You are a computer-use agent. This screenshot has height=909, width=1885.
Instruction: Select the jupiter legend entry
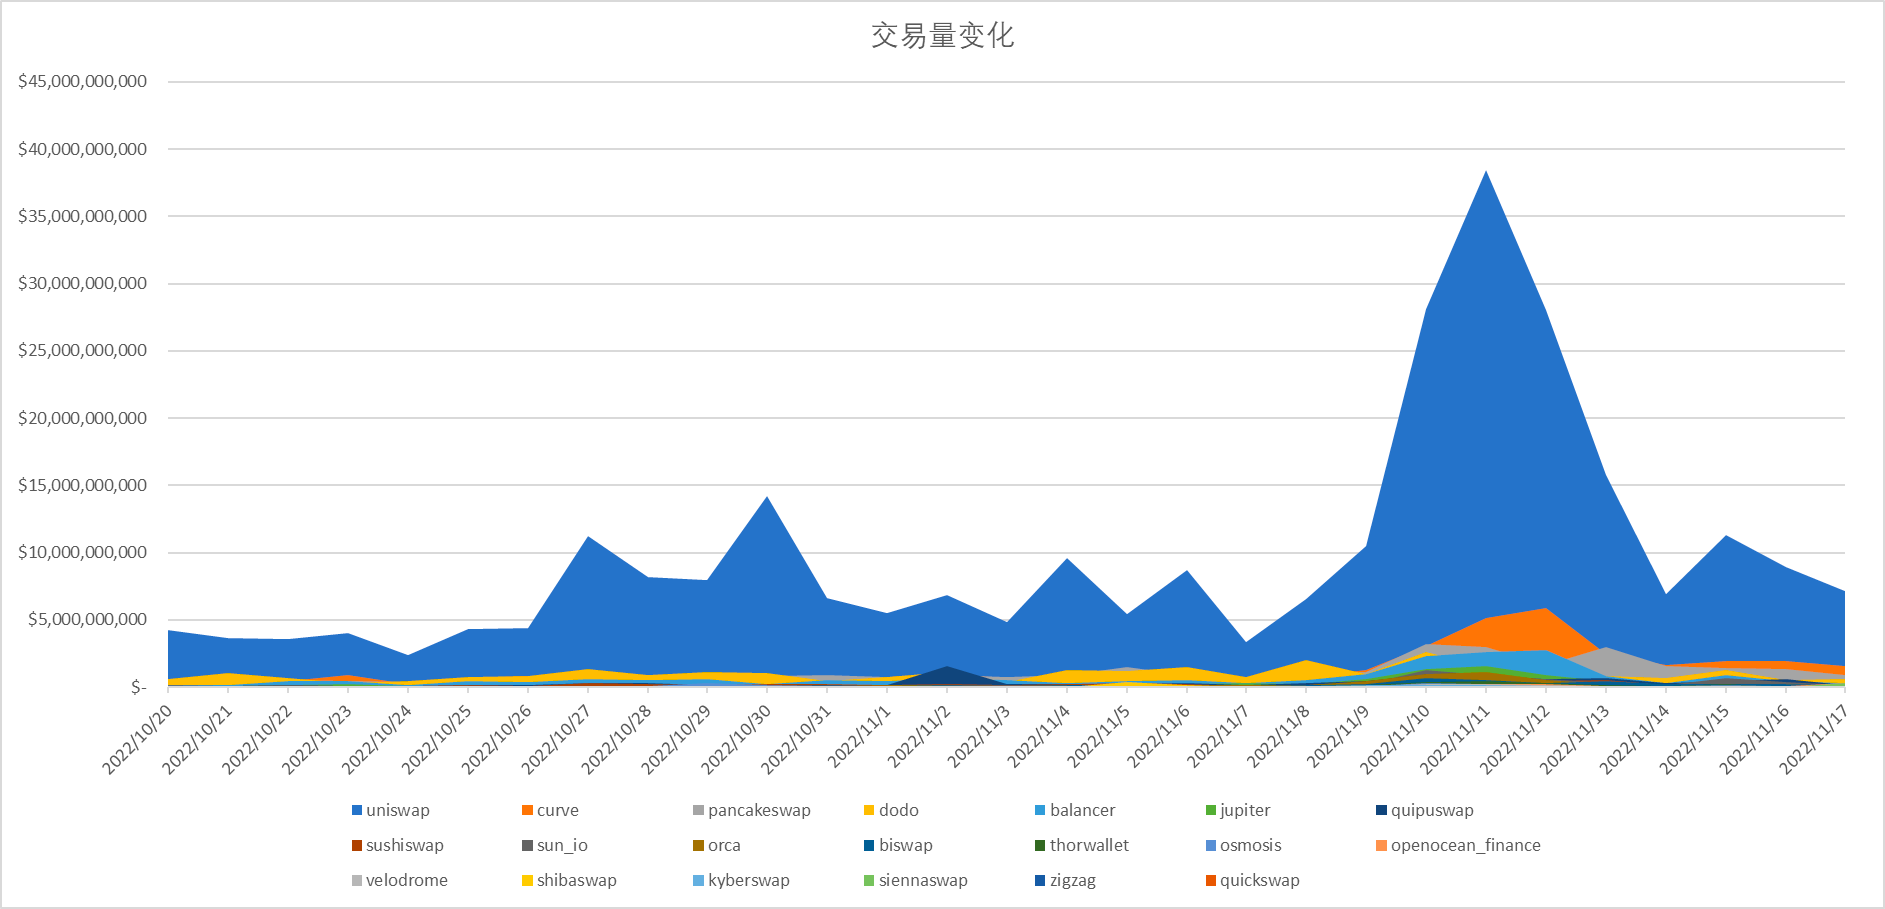pos(1238,810)
